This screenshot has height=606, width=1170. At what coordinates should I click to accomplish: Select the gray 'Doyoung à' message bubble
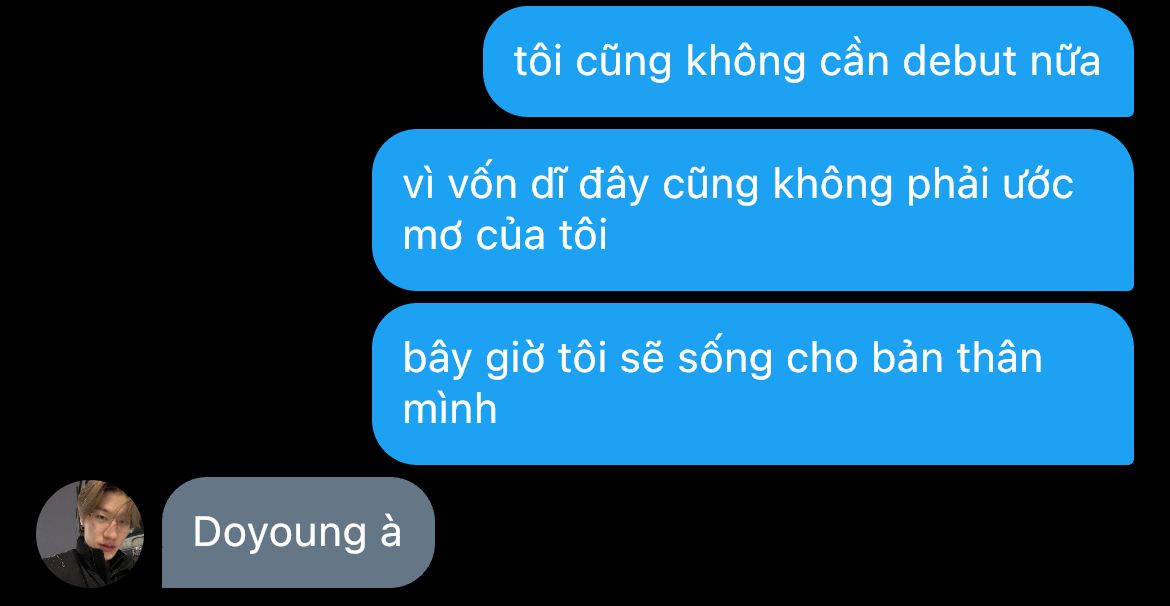[x=298, y=533]
